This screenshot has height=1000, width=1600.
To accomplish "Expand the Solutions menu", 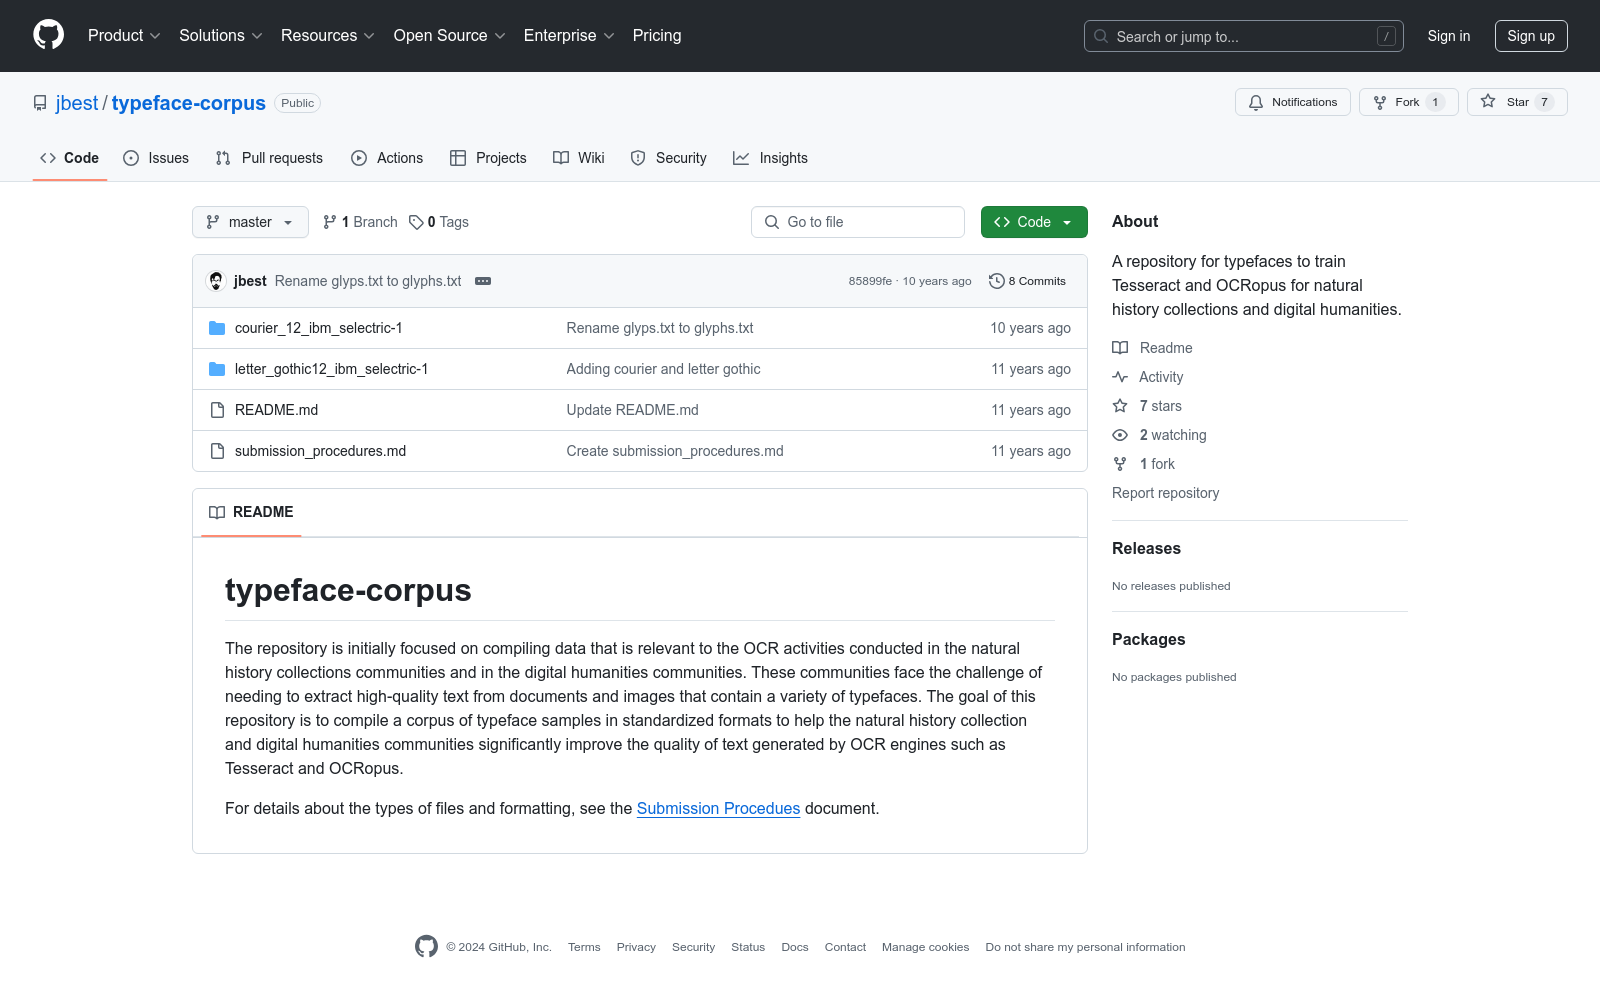I will tap(221, 35).
